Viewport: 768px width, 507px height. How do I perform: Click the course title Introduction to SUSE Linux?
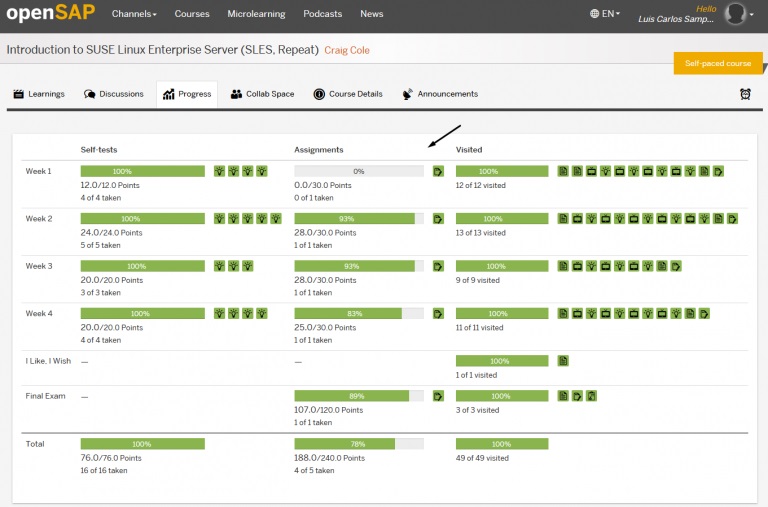162,50
